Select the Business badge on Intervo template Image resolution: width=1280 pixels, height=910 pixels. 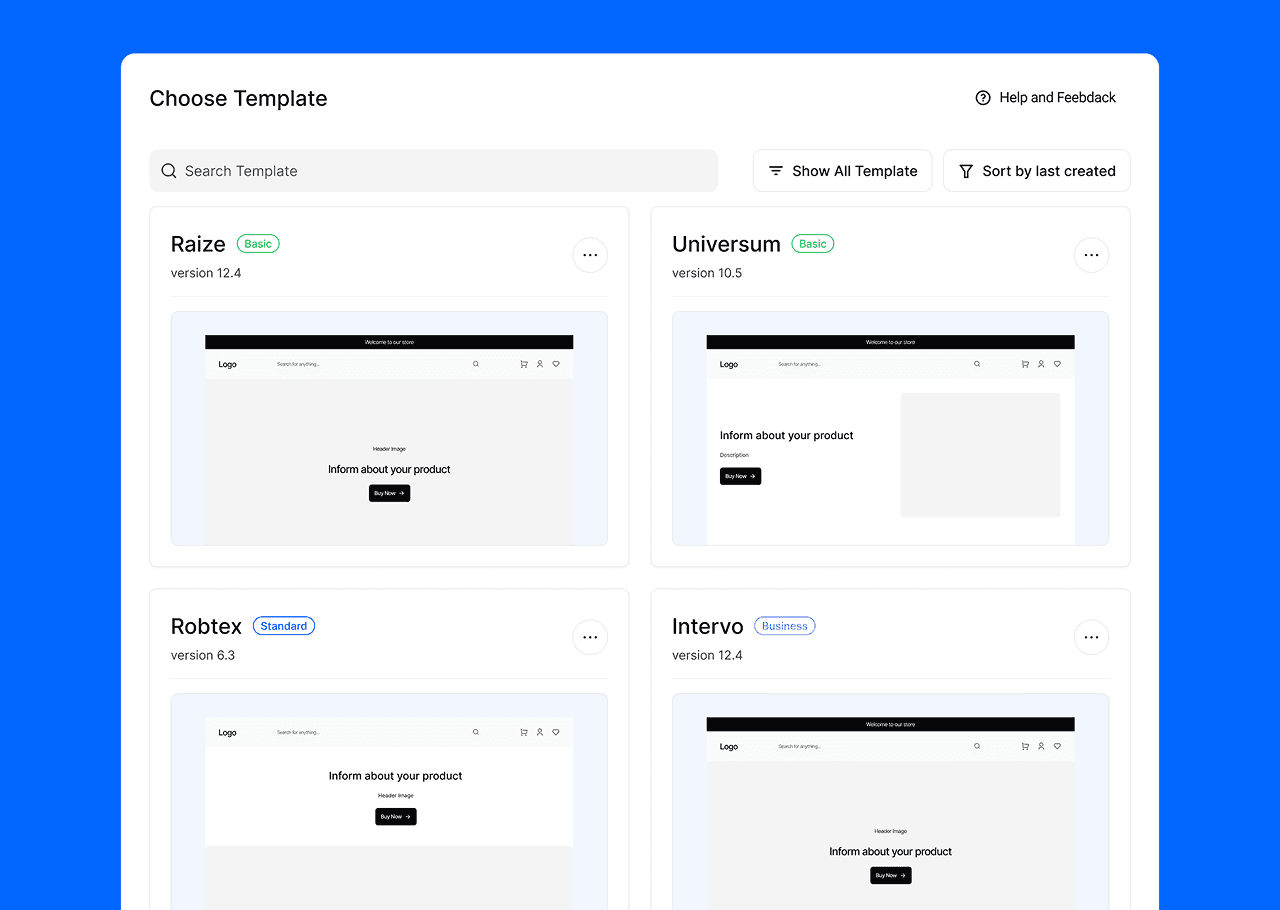tap(784, 625)
